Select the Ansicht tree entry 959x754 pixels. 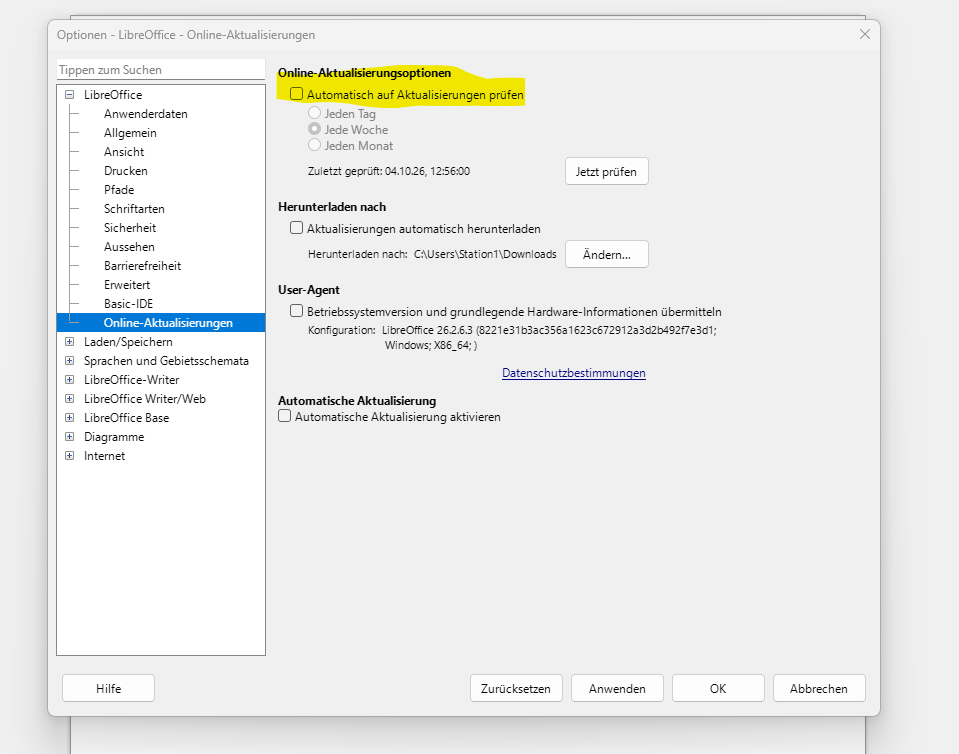124,152
